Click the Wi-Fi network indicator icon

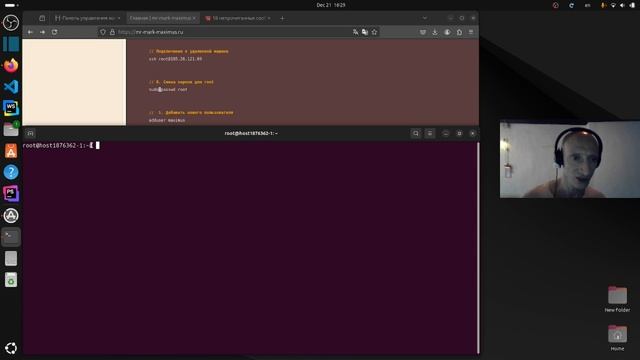pyautogui.click(x=613, y=5)
